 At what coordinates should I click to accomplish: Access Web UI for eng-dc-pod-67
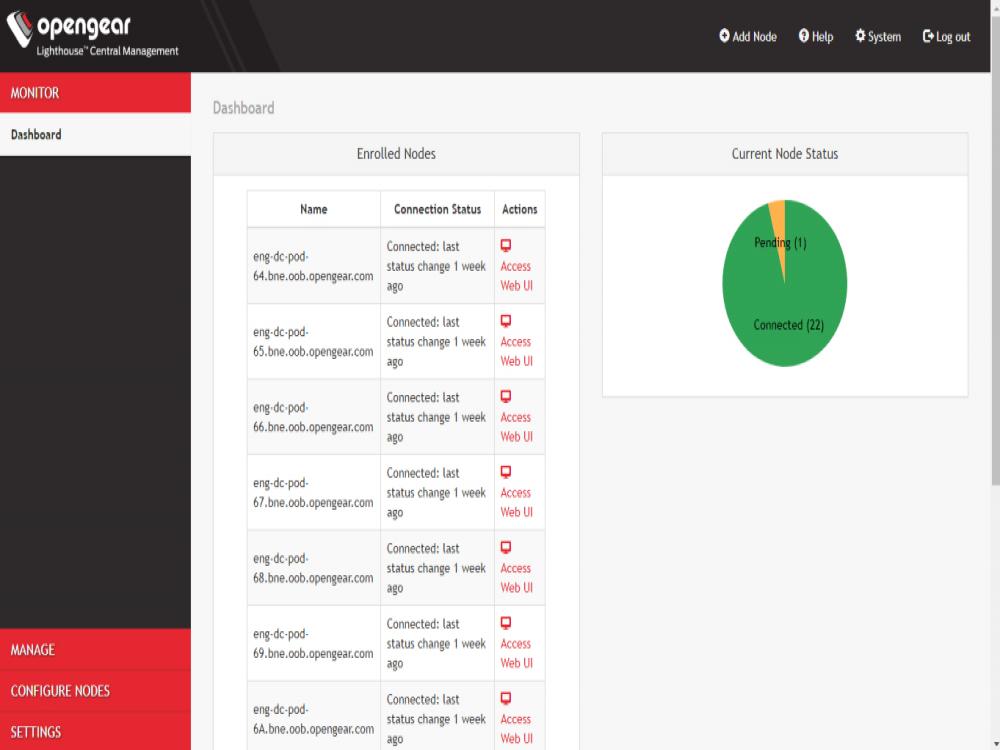[516, 502]
